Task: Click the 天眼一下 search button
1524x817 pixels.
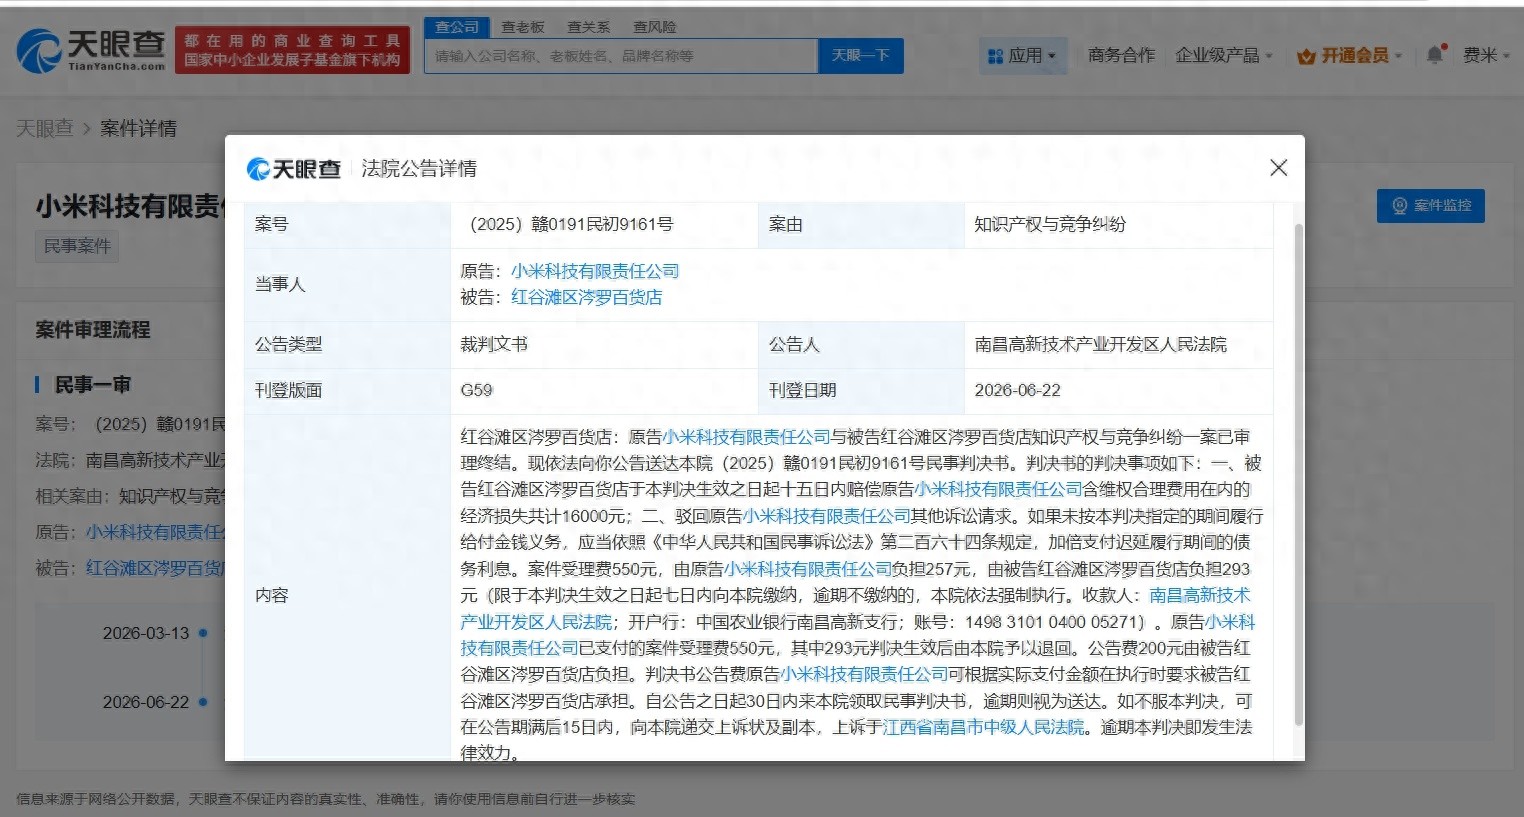Action: [861, 56]
